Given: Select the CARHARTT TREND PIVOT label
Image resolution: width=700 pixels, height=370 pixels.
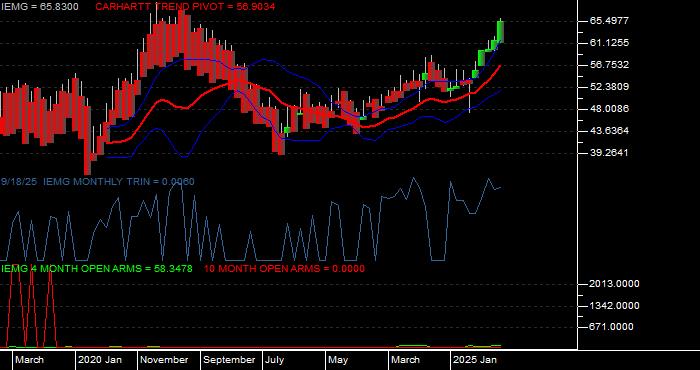Looking at the screenshot, I should click(185, 7).
